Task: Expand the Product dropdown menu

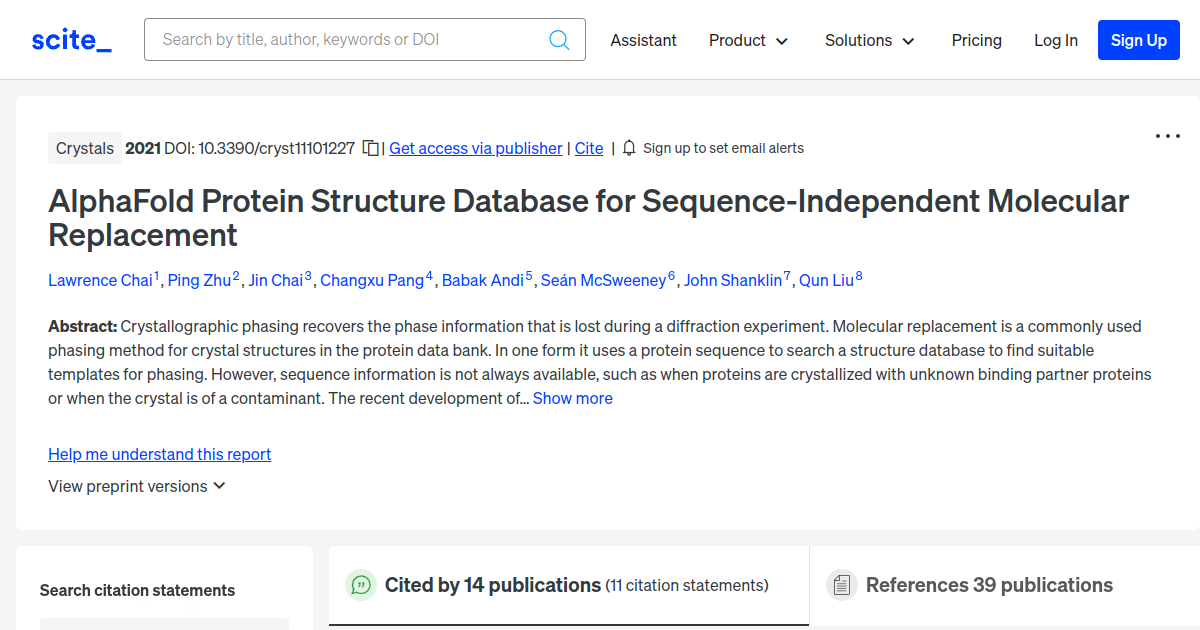Action: click(x=748, y=40)
